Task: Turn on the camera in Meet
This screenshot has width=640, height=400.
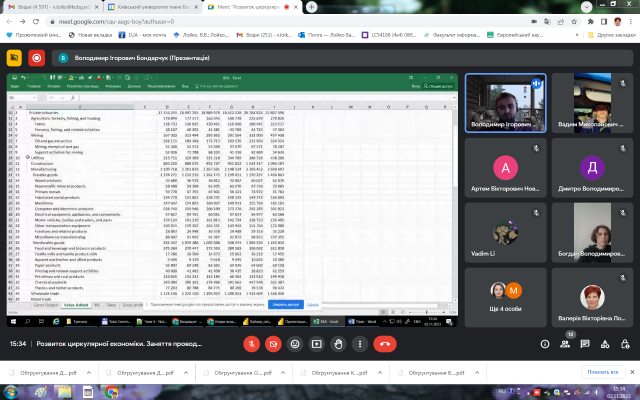Action: [271, 342]
